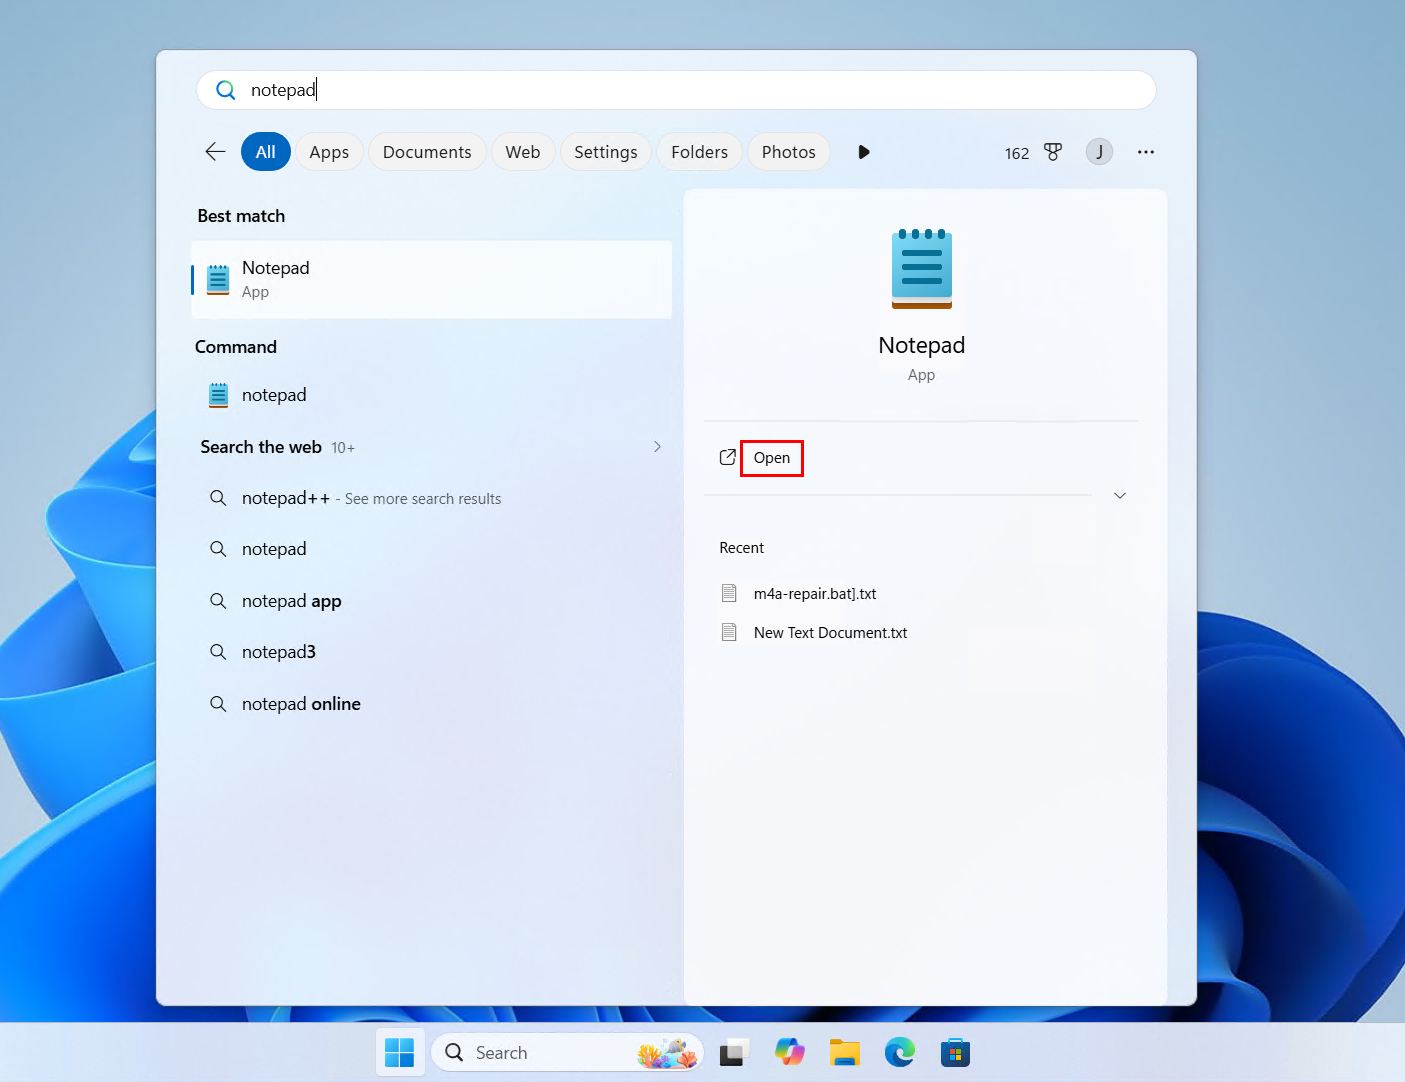Image resolution: width=1405 pixels, height=1082 pixels.
Task: Click the 162 rewards points count
Action: tap(1017, 153)
